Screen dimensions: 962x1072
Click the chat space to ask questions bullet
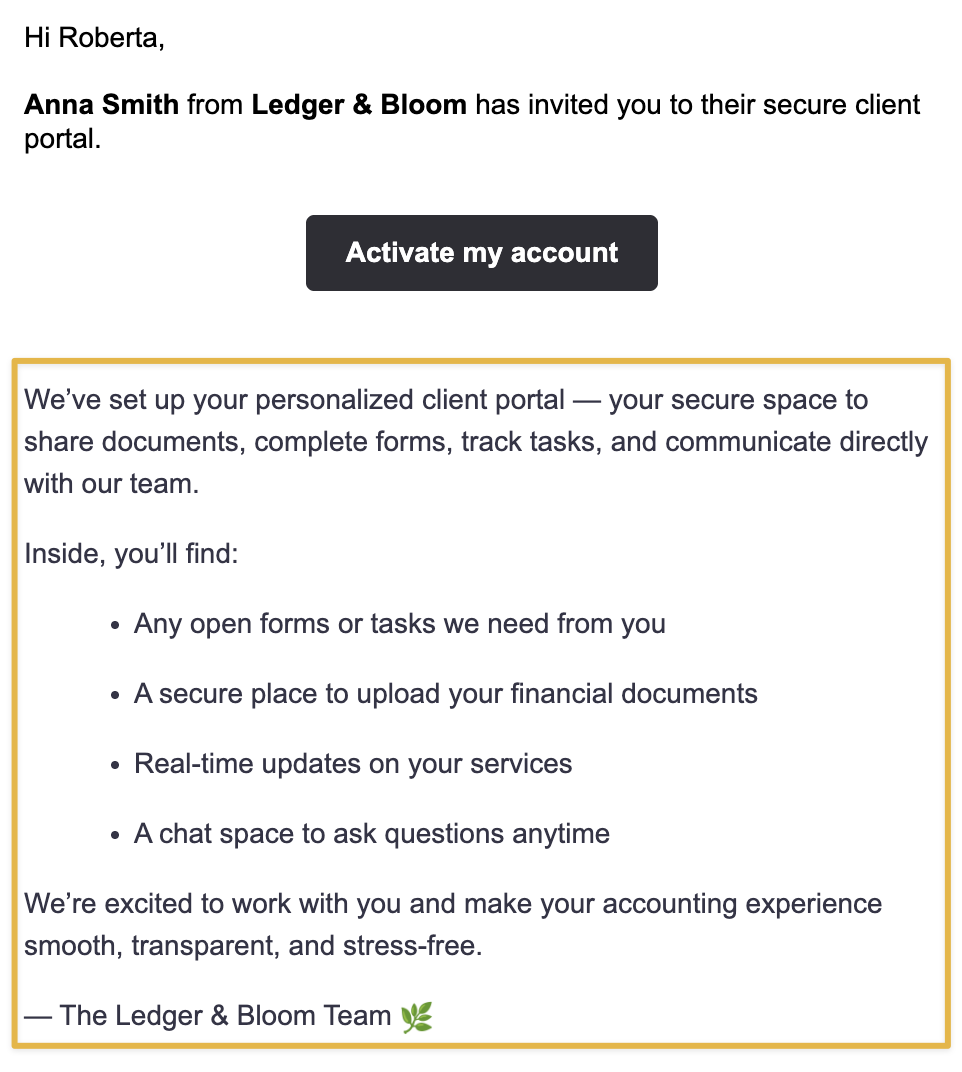pyautogui.click(x=371, y=834)
